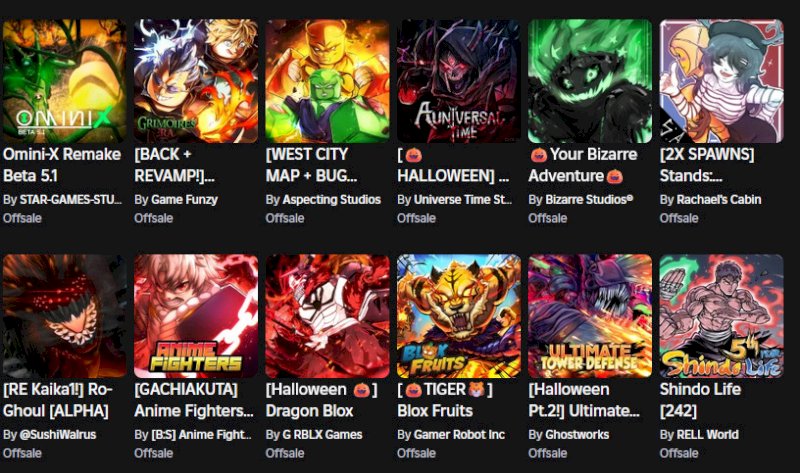Open the Ultimate Tower Defense thumbnail
The width and height of the screenshot is (800, 473).
coord(590,316)
